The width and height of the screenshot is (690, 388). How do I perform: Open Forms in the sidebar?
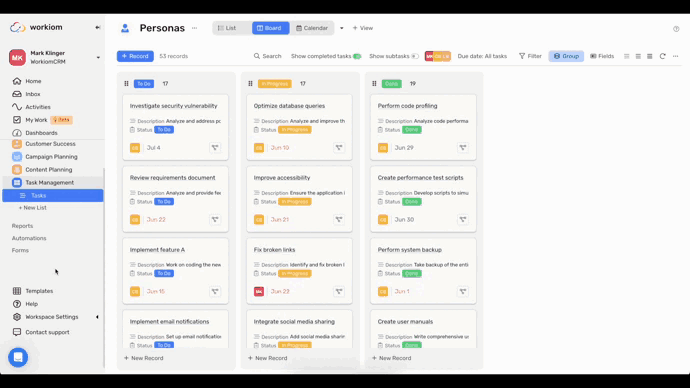[x=20, y=250]
